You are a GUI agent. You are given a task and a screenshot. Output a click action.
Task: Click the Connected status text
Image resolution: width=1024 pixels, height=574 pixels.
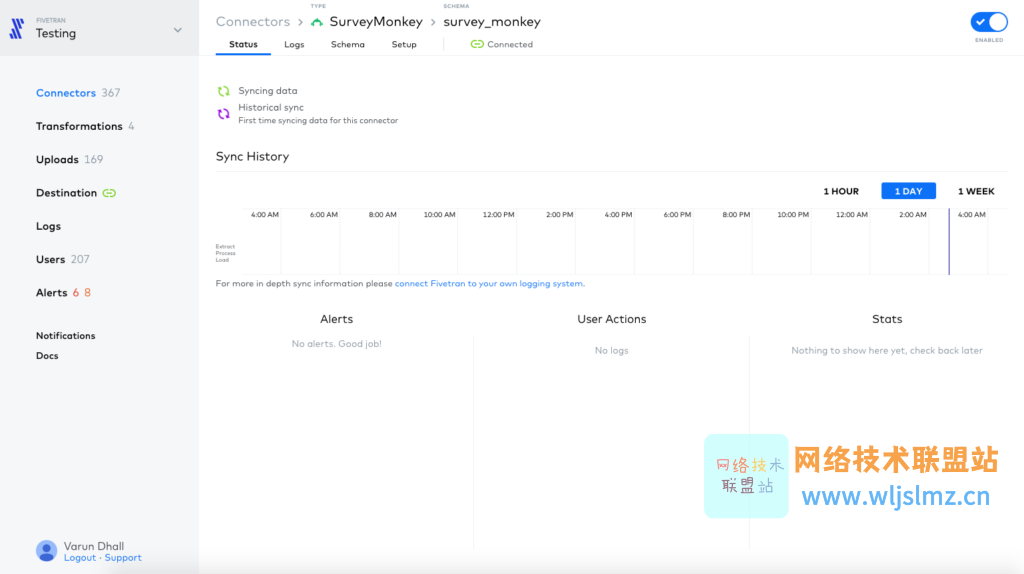click(x=510, y=44)
